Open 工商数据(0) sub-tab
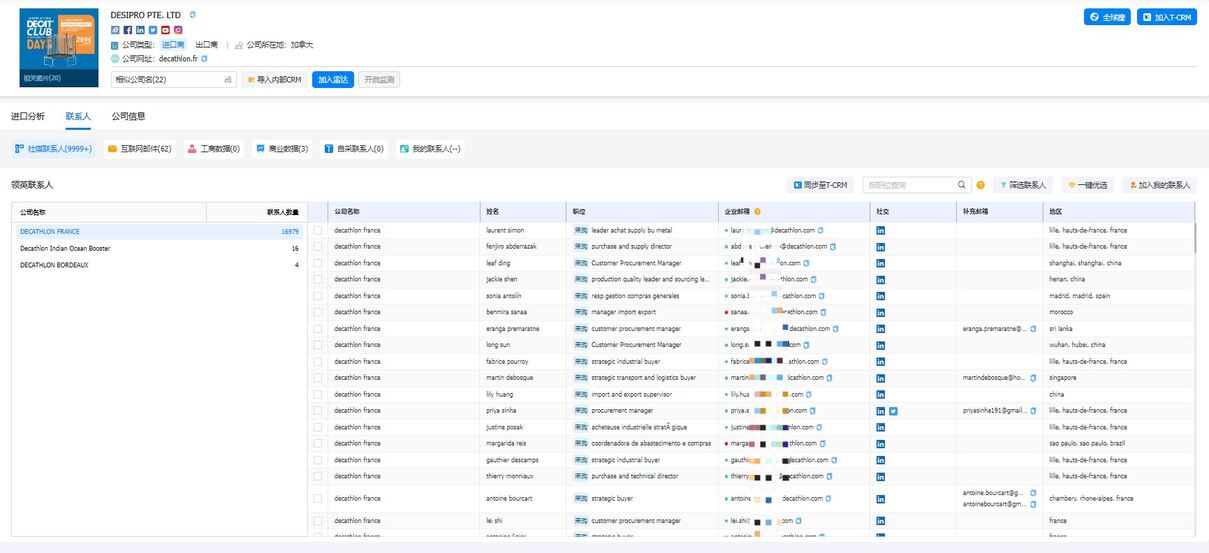 [215, 149]
